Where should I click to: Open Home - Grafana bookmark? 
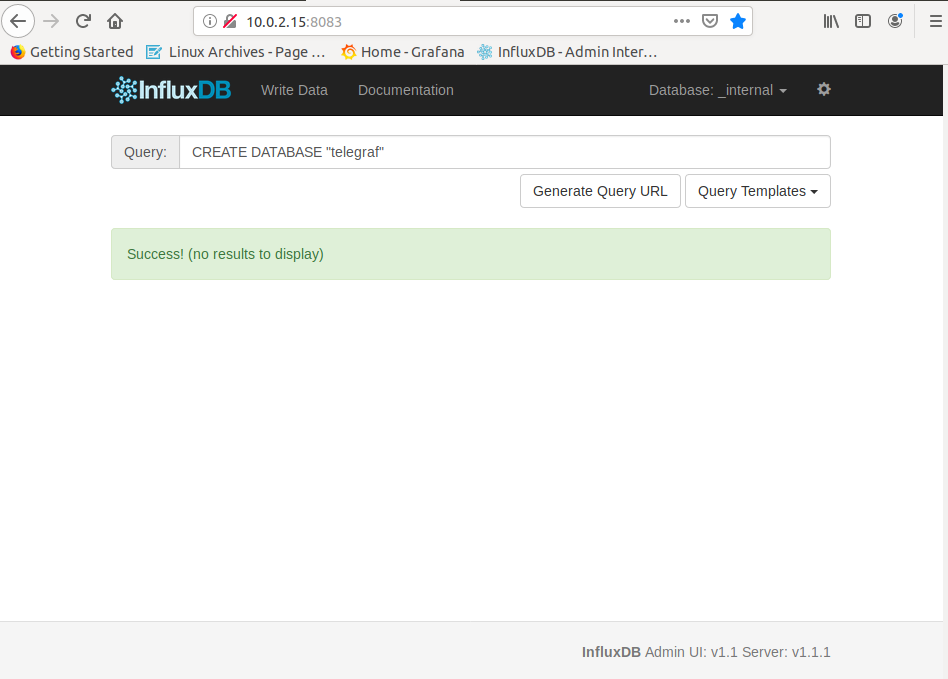click(403, 52)
